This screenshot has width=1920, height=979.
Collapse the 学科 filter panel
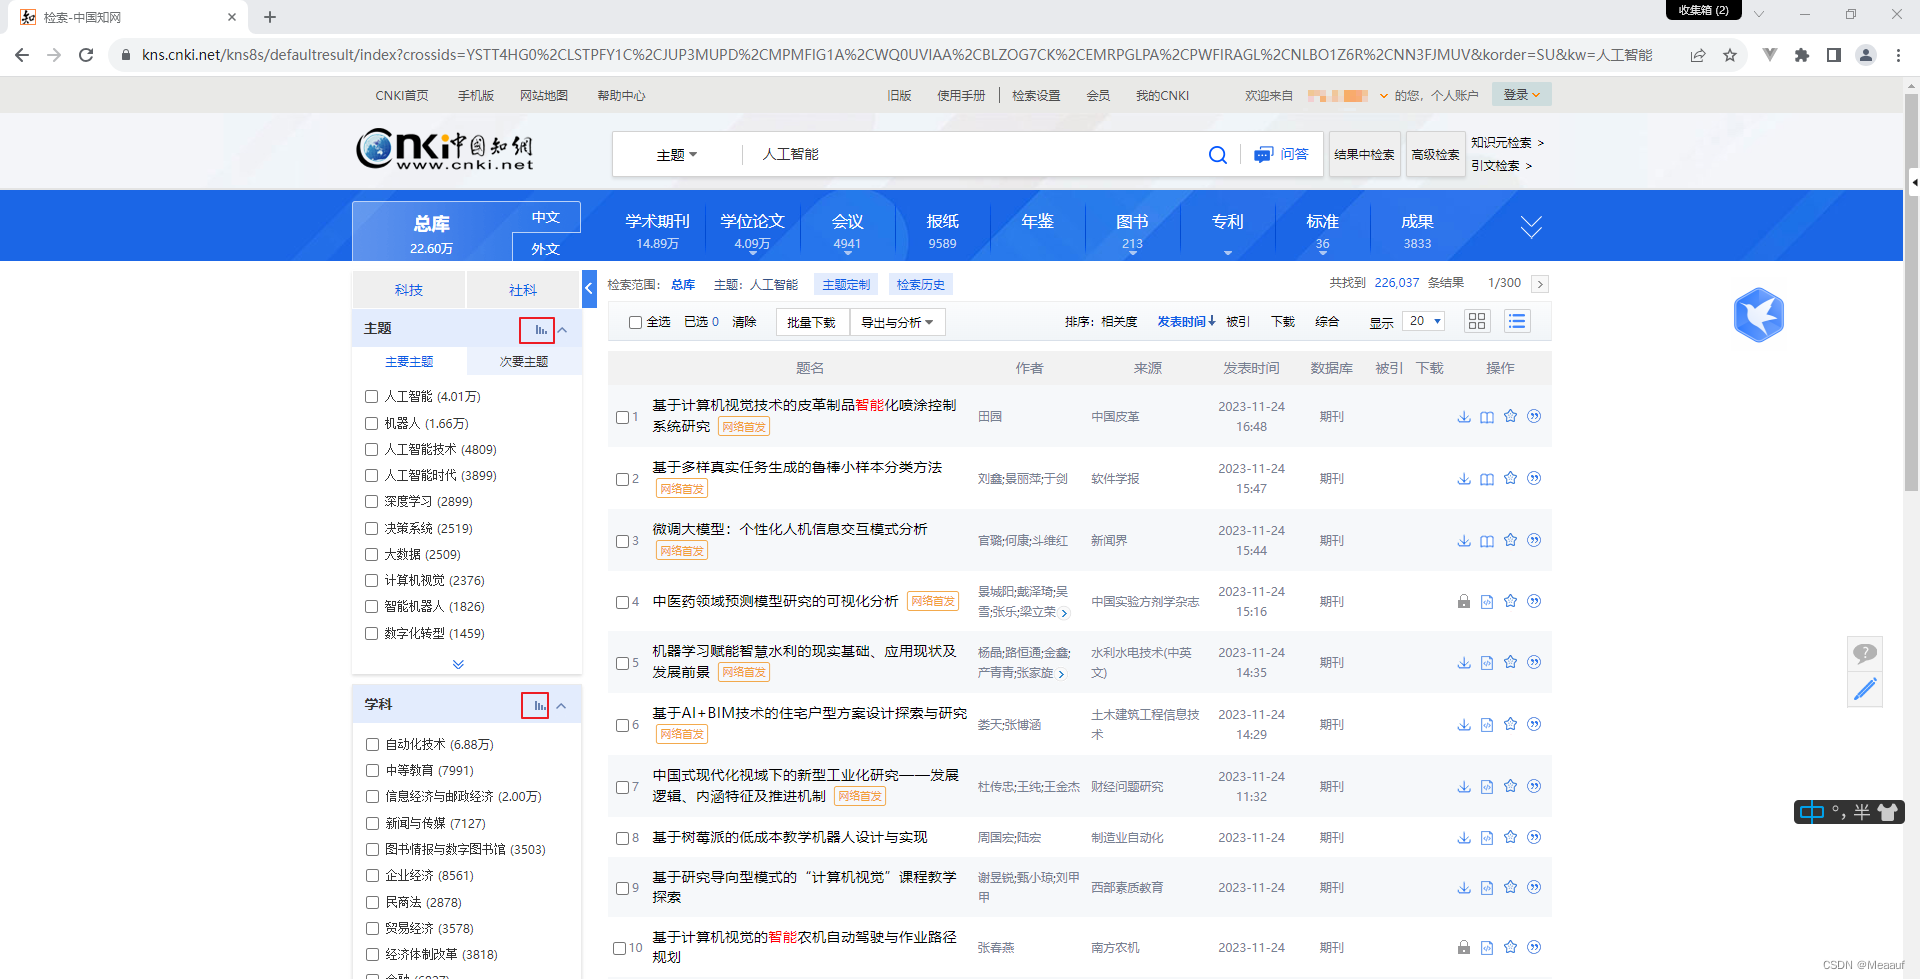coord(562,706)
